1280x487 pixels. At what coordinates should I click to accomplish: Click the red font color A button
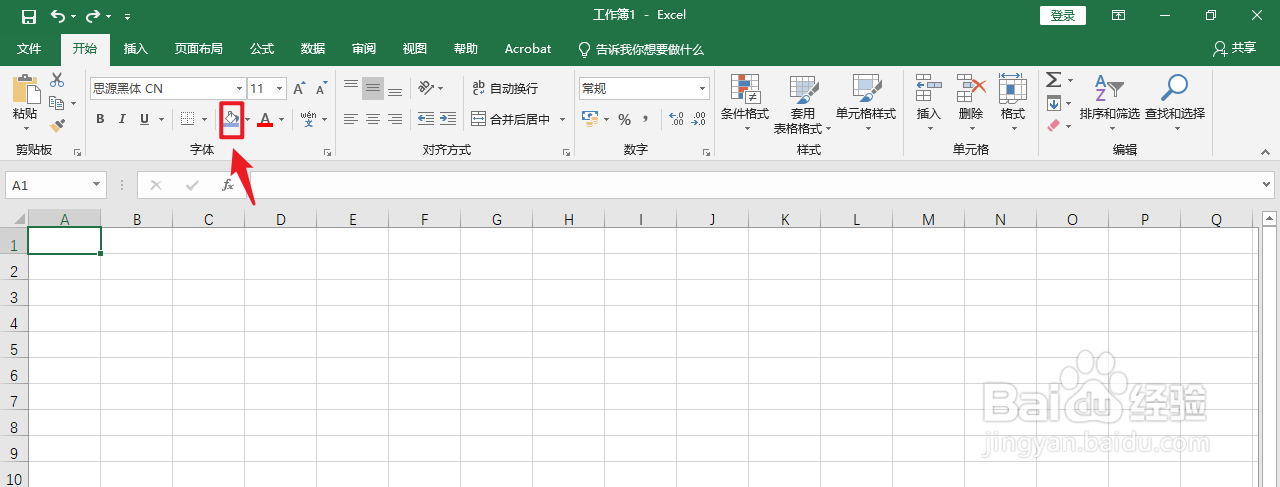click(x=265, y=119)
